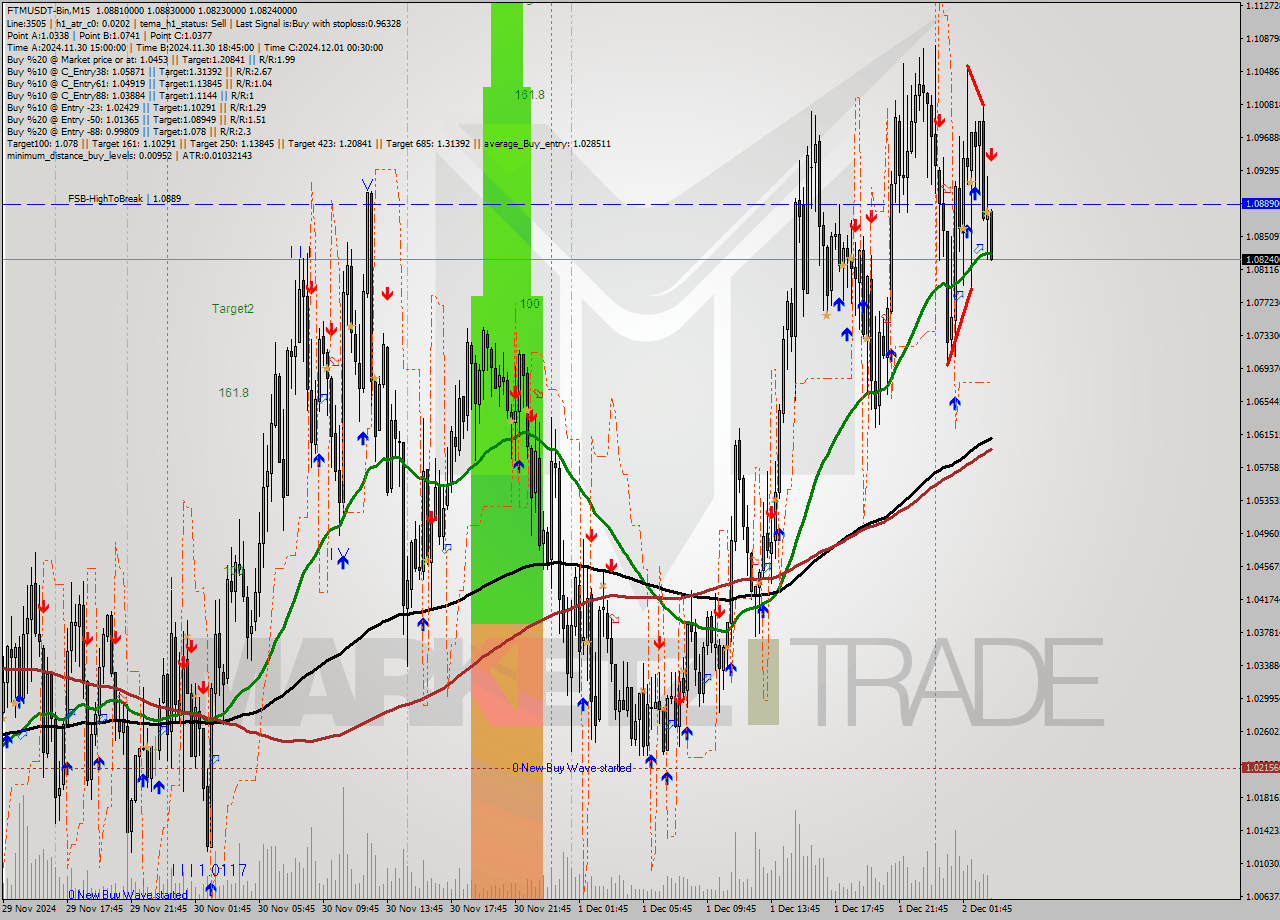1280x920 pixels.
Task: Select the 'Buy %20 @ Entry -50' line
Action: point(136,119)
